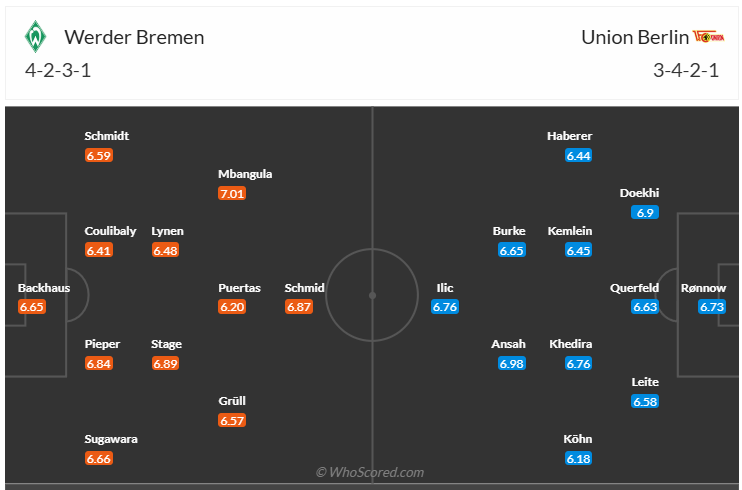Select Köhn's 6.18 rating badge

(x=579, y=458)
